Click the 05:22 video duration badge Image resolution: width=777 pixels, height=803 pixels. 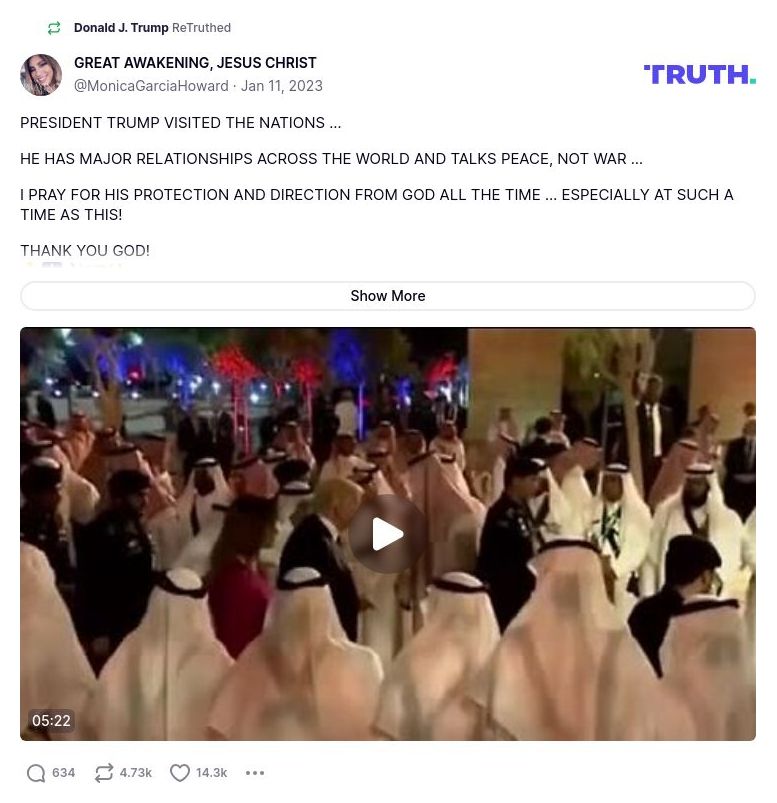(51, 721)
